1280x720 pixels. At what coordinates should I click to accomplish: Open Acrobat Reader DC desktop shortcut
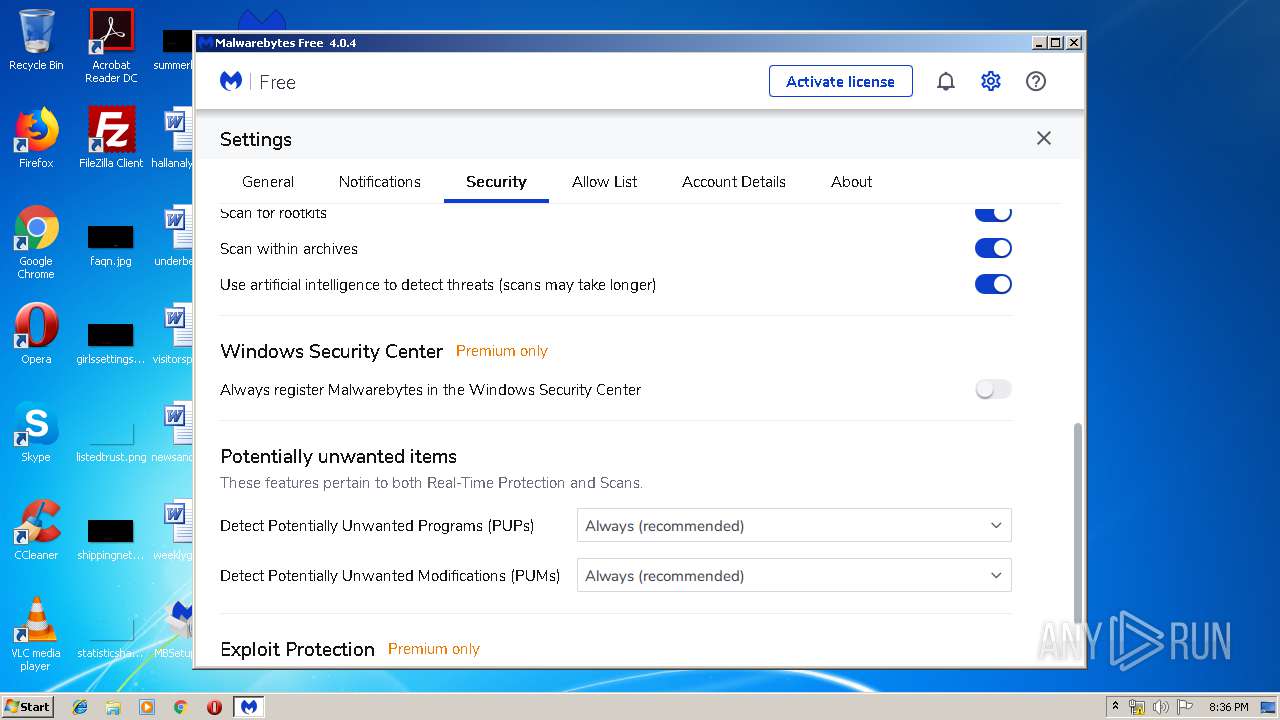pos(111,46)
